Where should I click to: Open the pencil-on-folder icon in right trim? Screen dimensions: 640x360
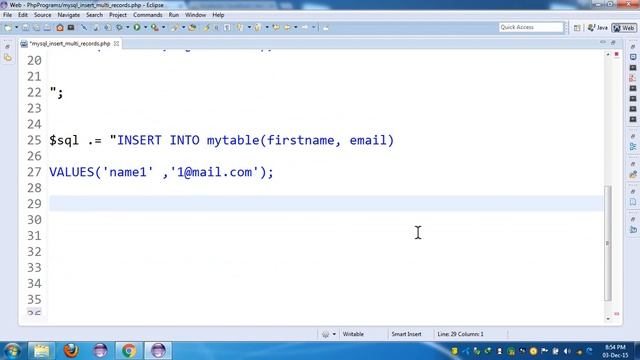633,175
